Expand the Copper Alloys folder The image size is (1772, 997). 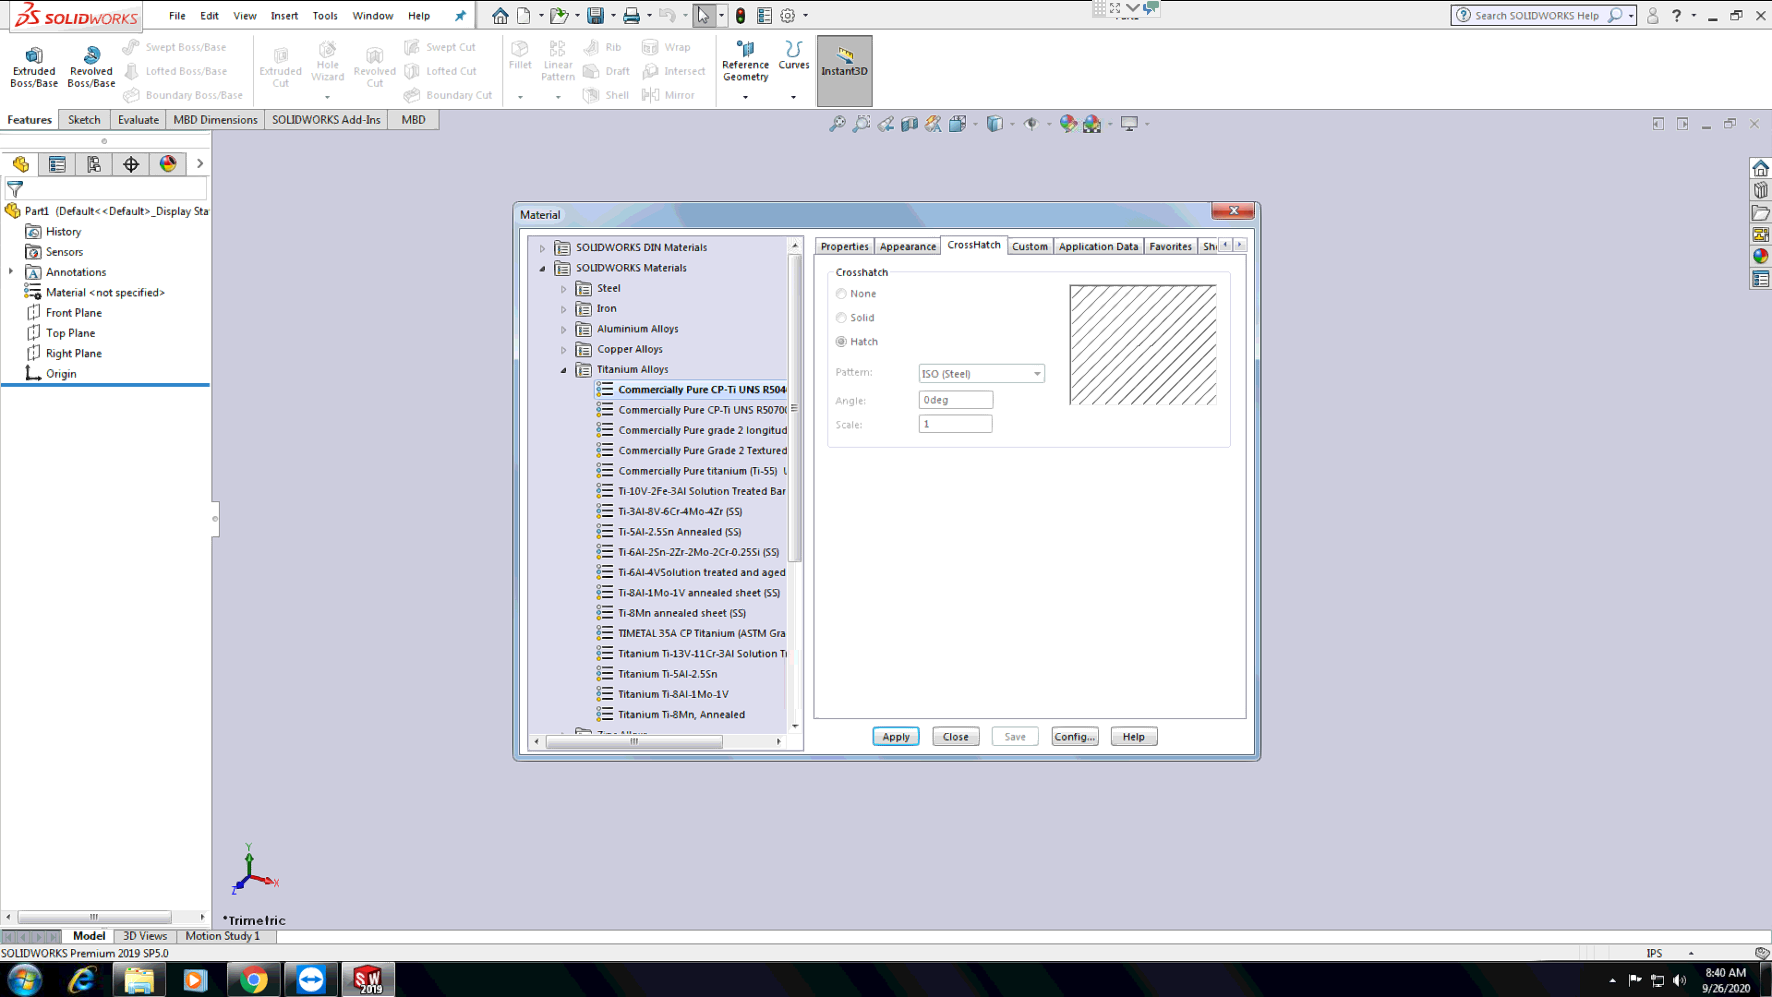(564, 350)
